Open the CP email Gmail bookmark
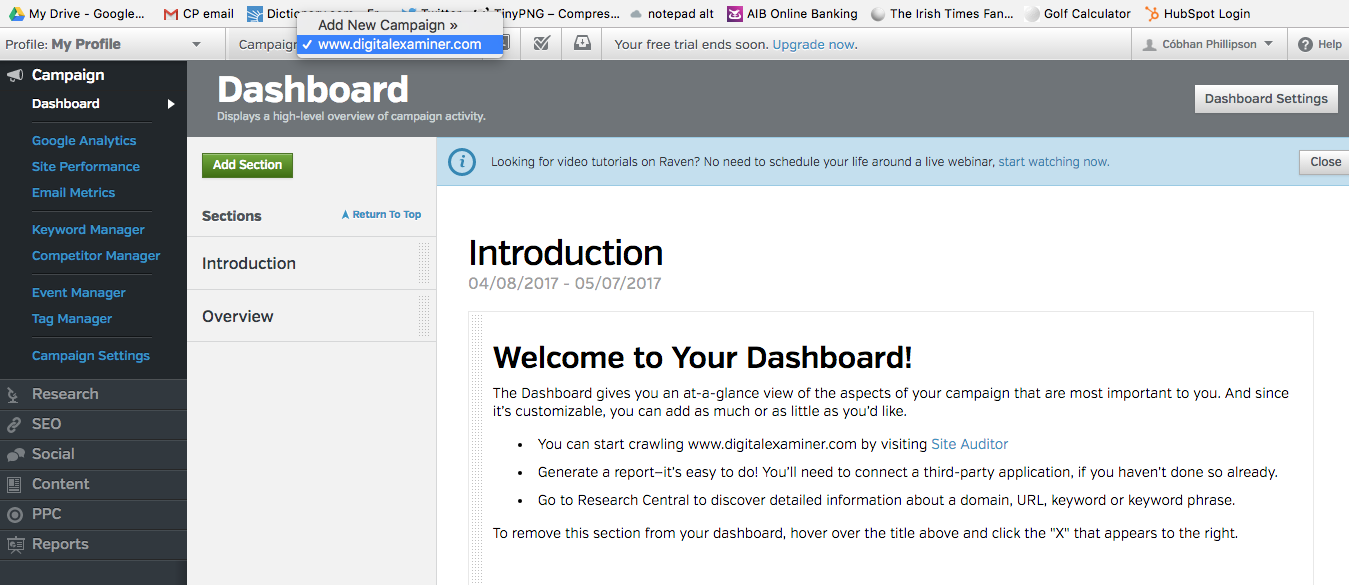The image size is (1349, 585). click(198, 14)
